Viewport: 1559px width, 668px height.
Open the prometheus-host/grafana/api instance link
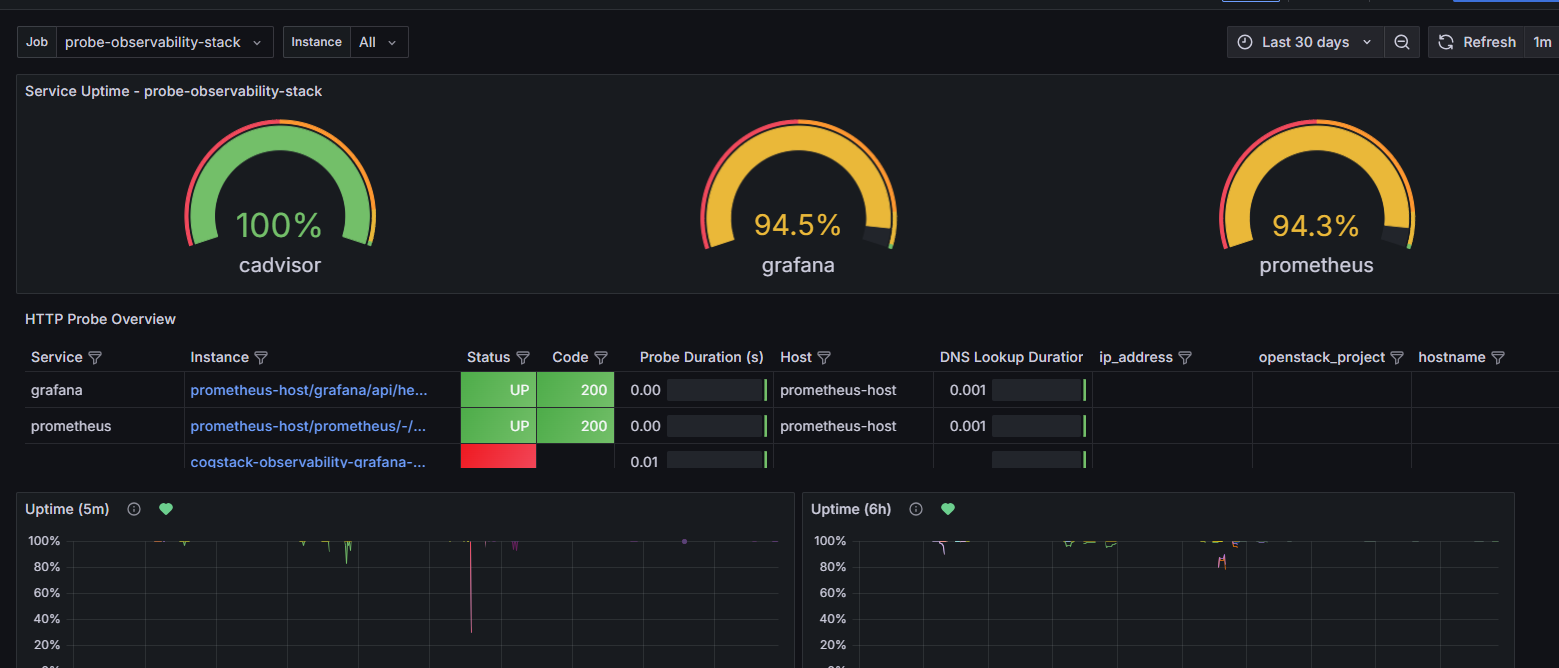point(309,390)
